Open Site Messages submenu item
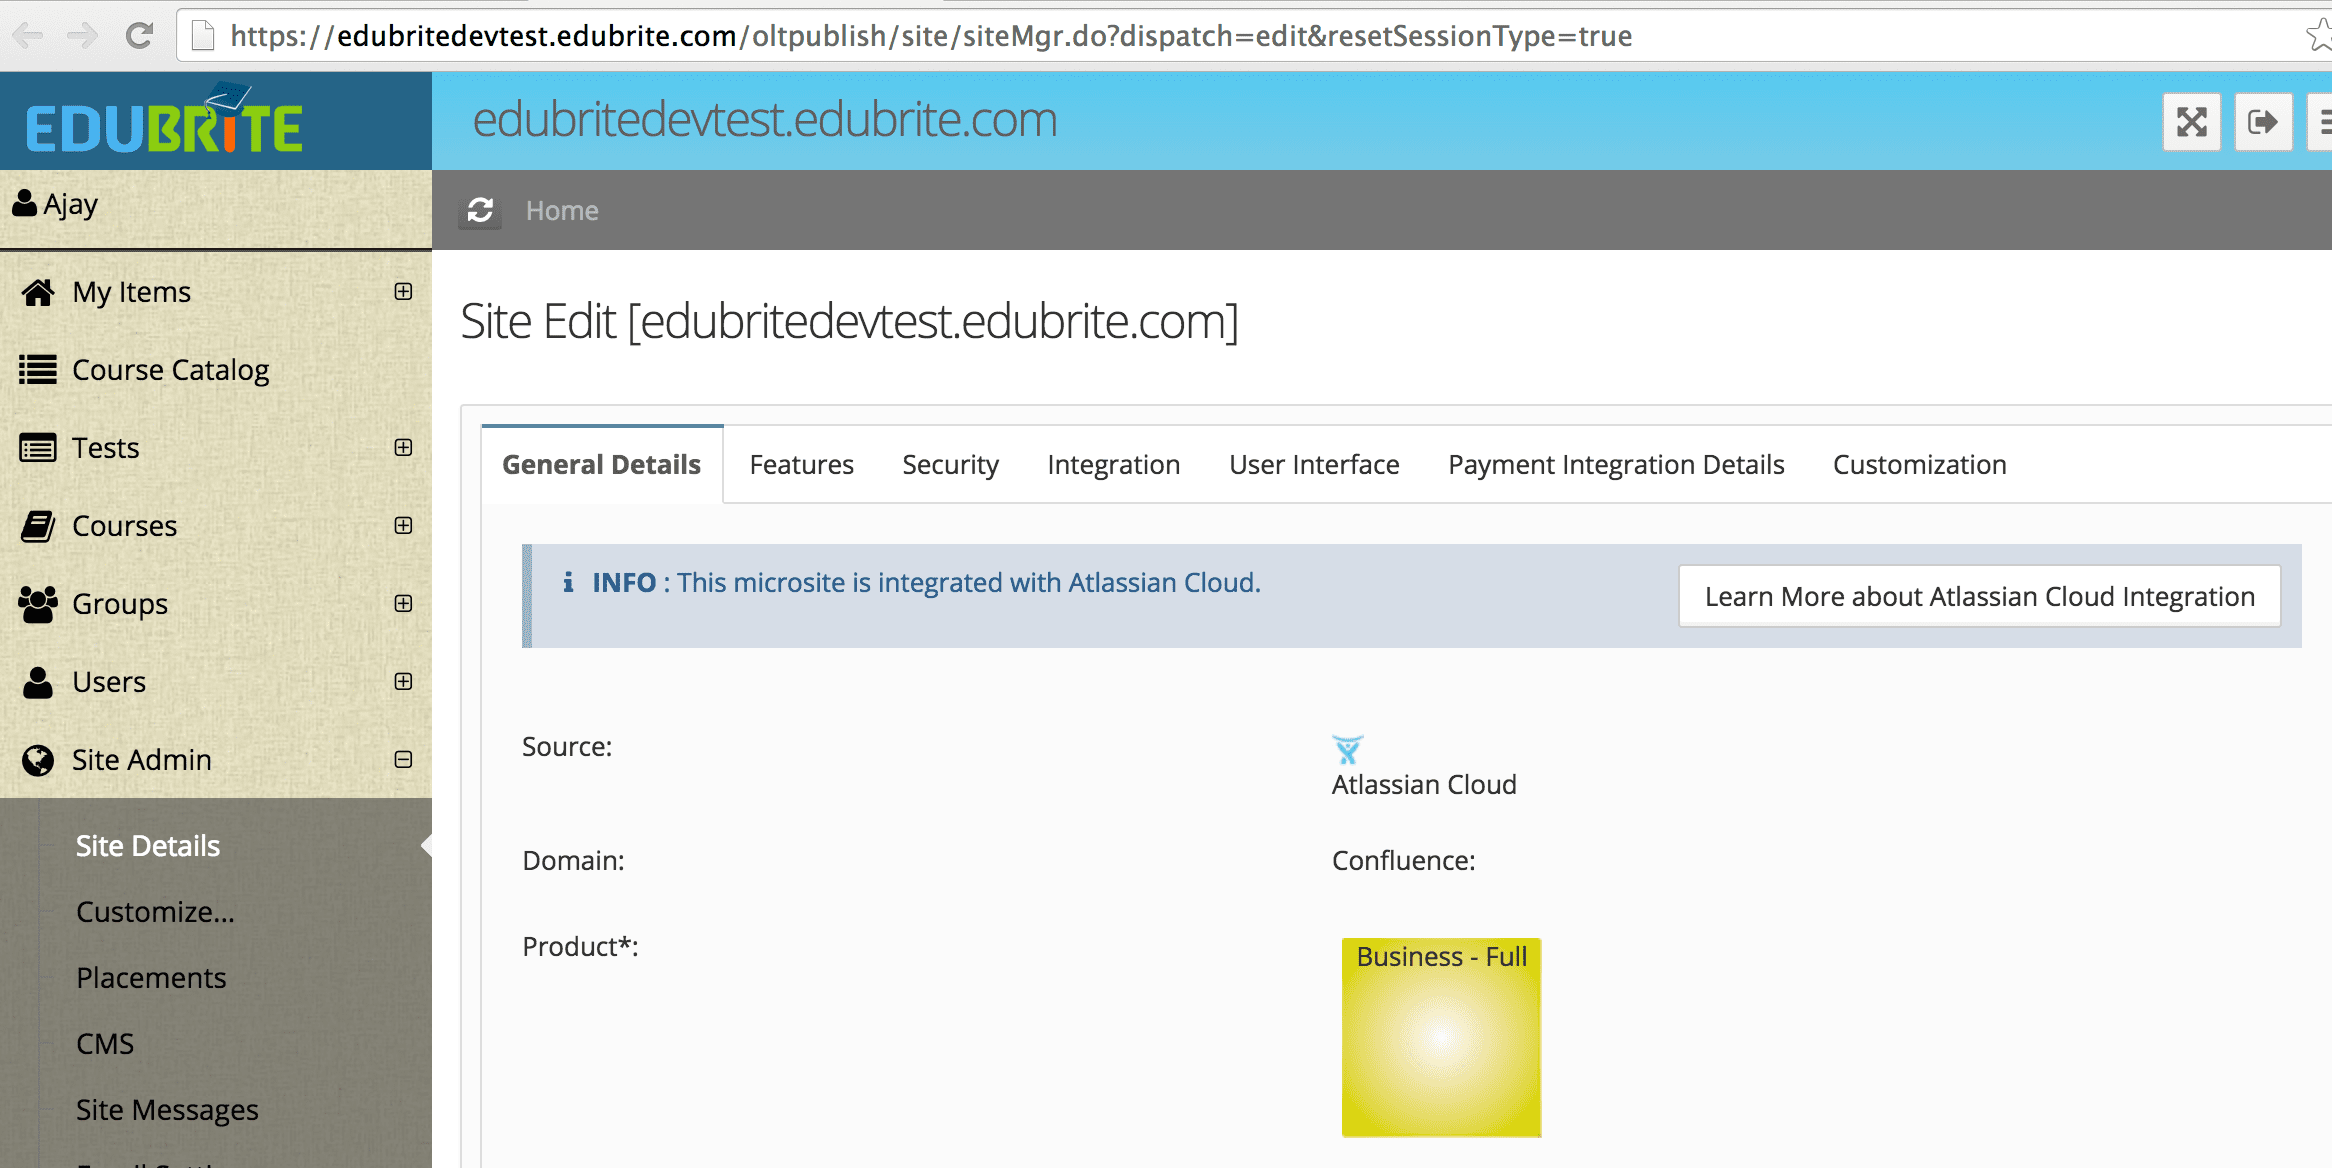This screenshot has width=2332, height=1168. click(x=167, y=1110)
